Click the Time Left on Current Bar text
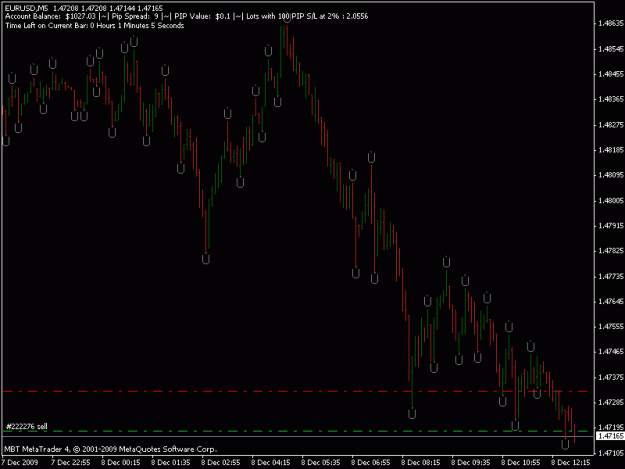This screenshot has width=625, height=469. pos(94,26)
